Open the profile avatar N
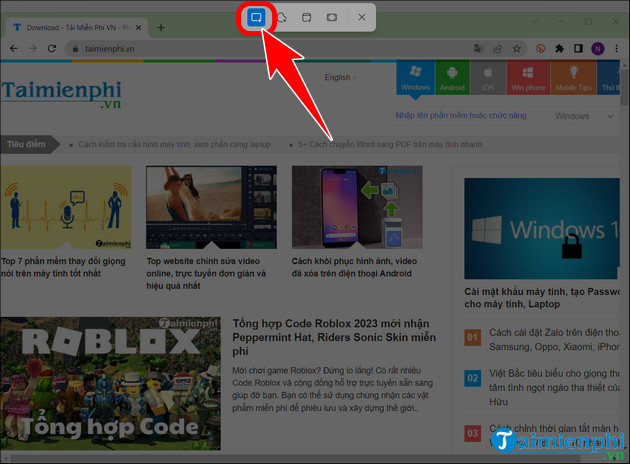The width and height of the screenshot is (630, 464). [597, 49]
